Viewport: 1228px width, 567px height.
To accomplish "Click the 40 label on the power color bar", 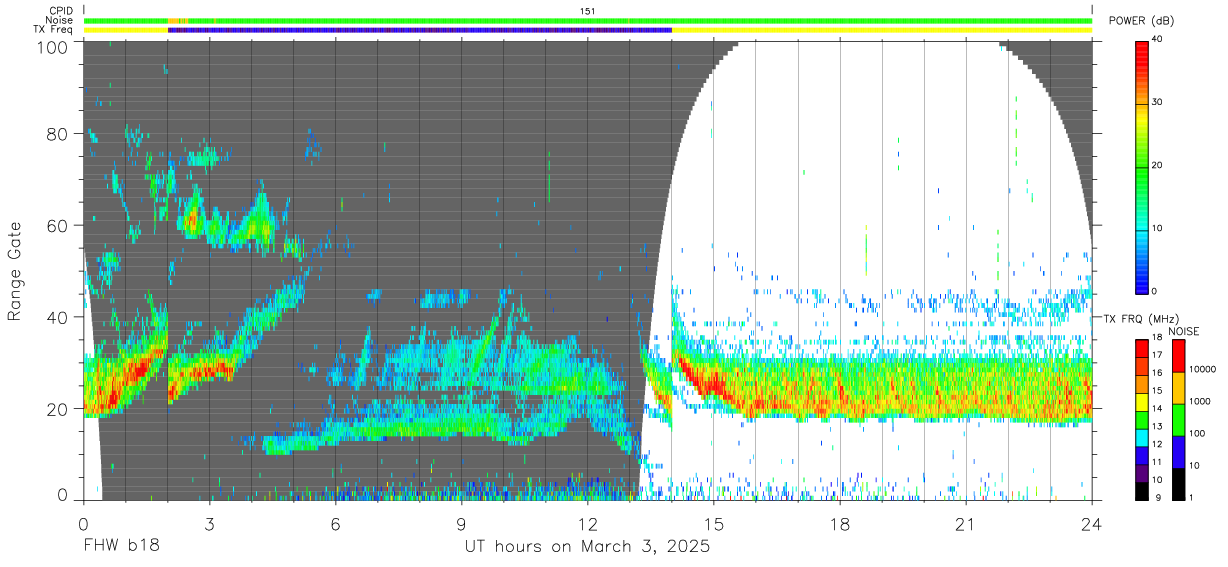I will [1158, 40].
